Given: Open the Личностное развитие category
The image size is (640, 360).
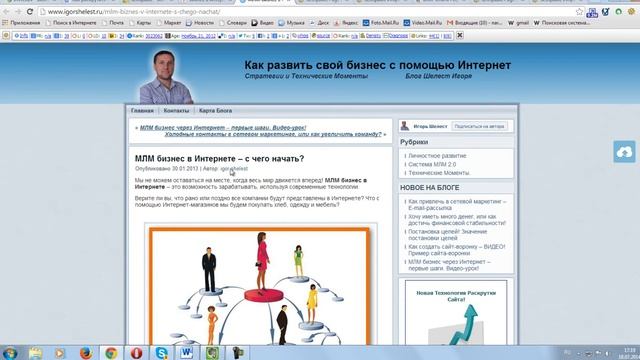Looking at the screenshot, I should pos(437,156).
